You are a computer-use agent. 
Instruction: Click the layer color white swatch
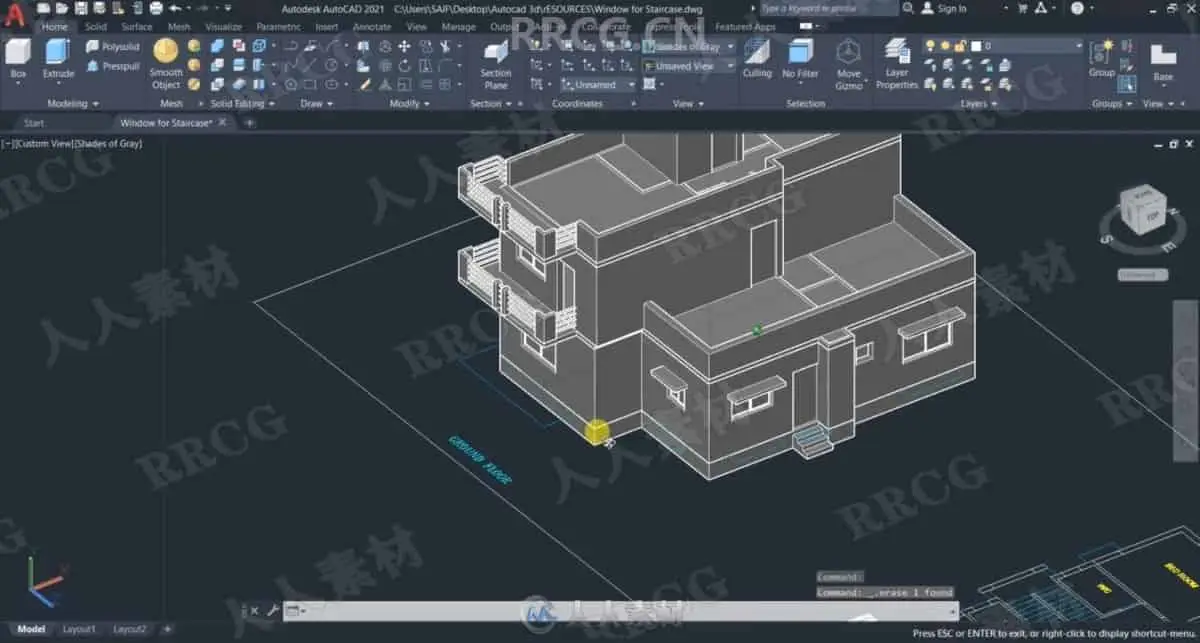pos(975,46)
